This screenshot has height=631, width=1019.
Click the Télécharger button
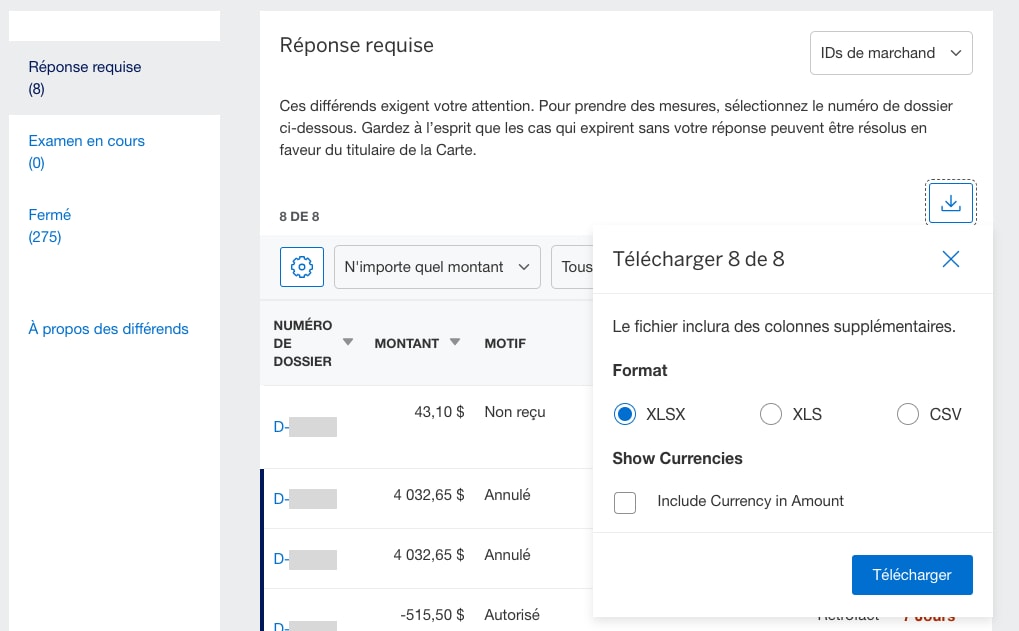click(911, 574)
